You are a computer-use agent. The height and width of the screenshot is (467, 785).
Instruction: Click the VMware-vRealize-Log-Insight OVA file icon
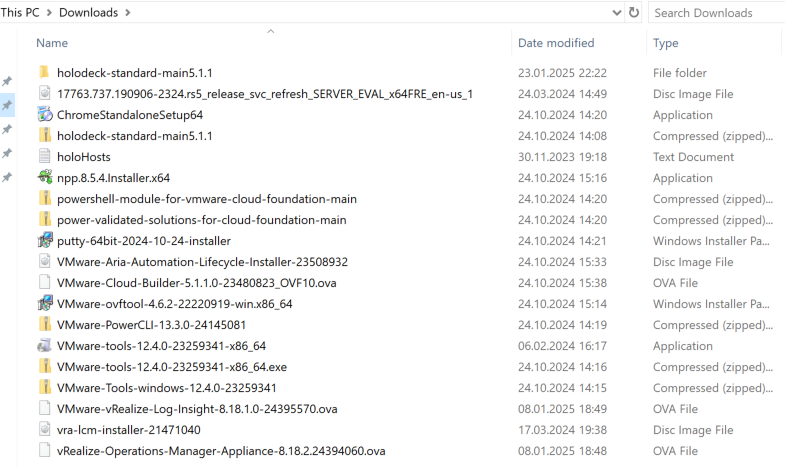coord(45,409)
